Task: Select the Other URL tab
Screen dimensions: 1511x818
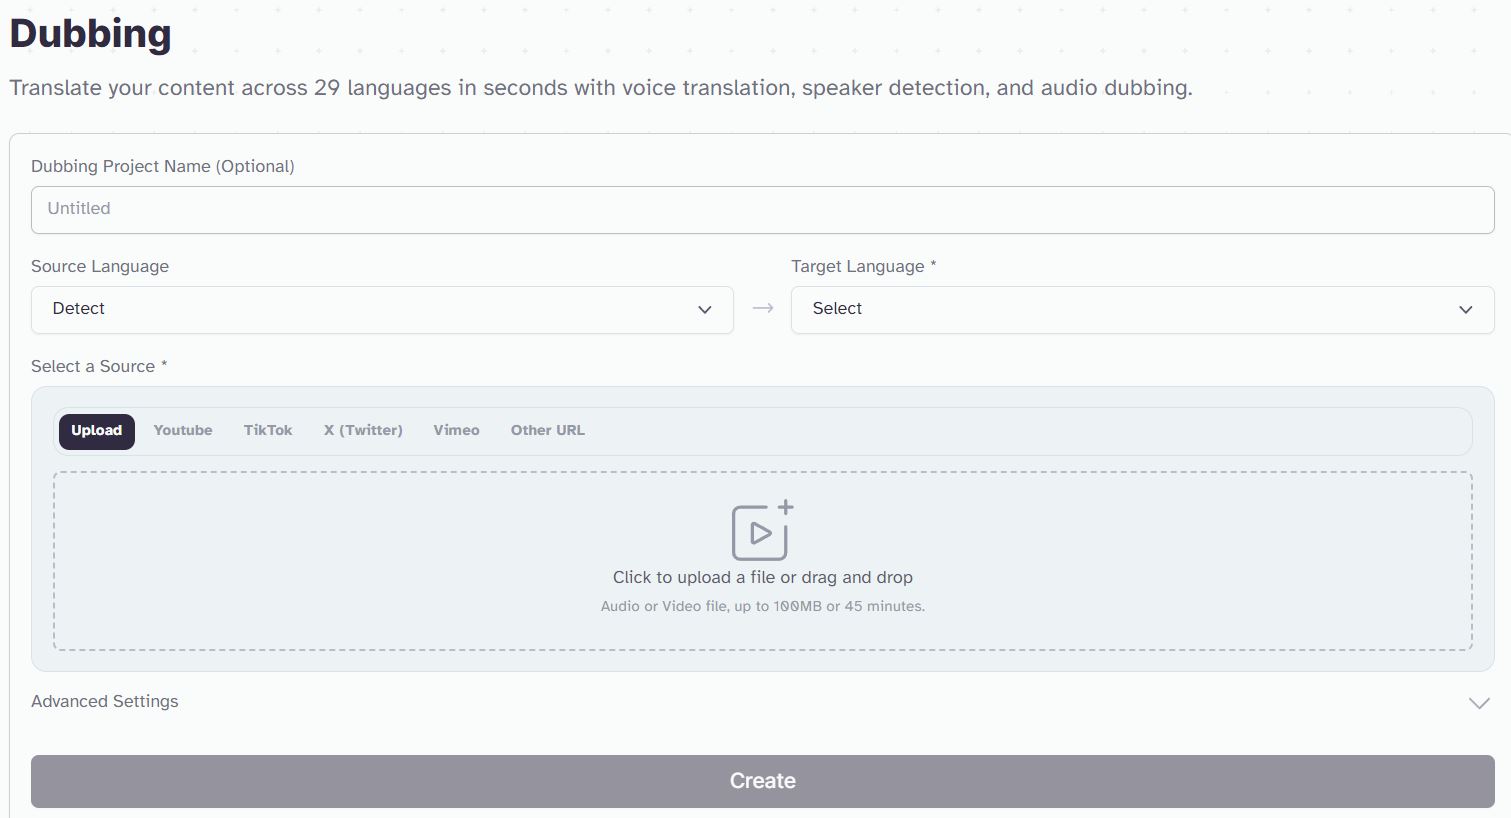Action: point(548,431)
